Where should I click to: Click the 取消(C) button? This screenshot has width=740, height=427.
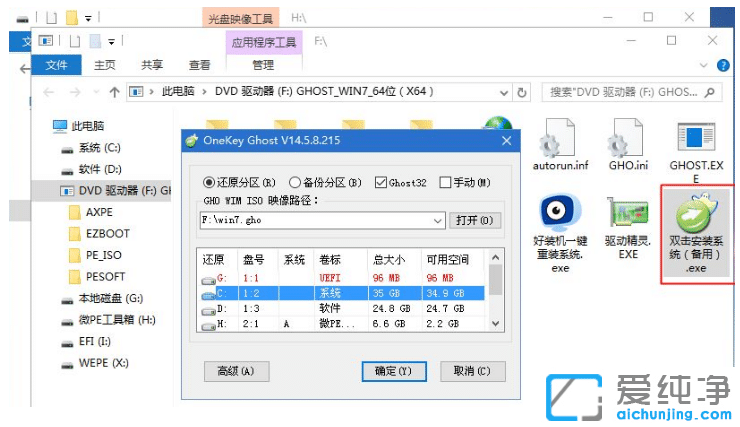pos(472,371)
